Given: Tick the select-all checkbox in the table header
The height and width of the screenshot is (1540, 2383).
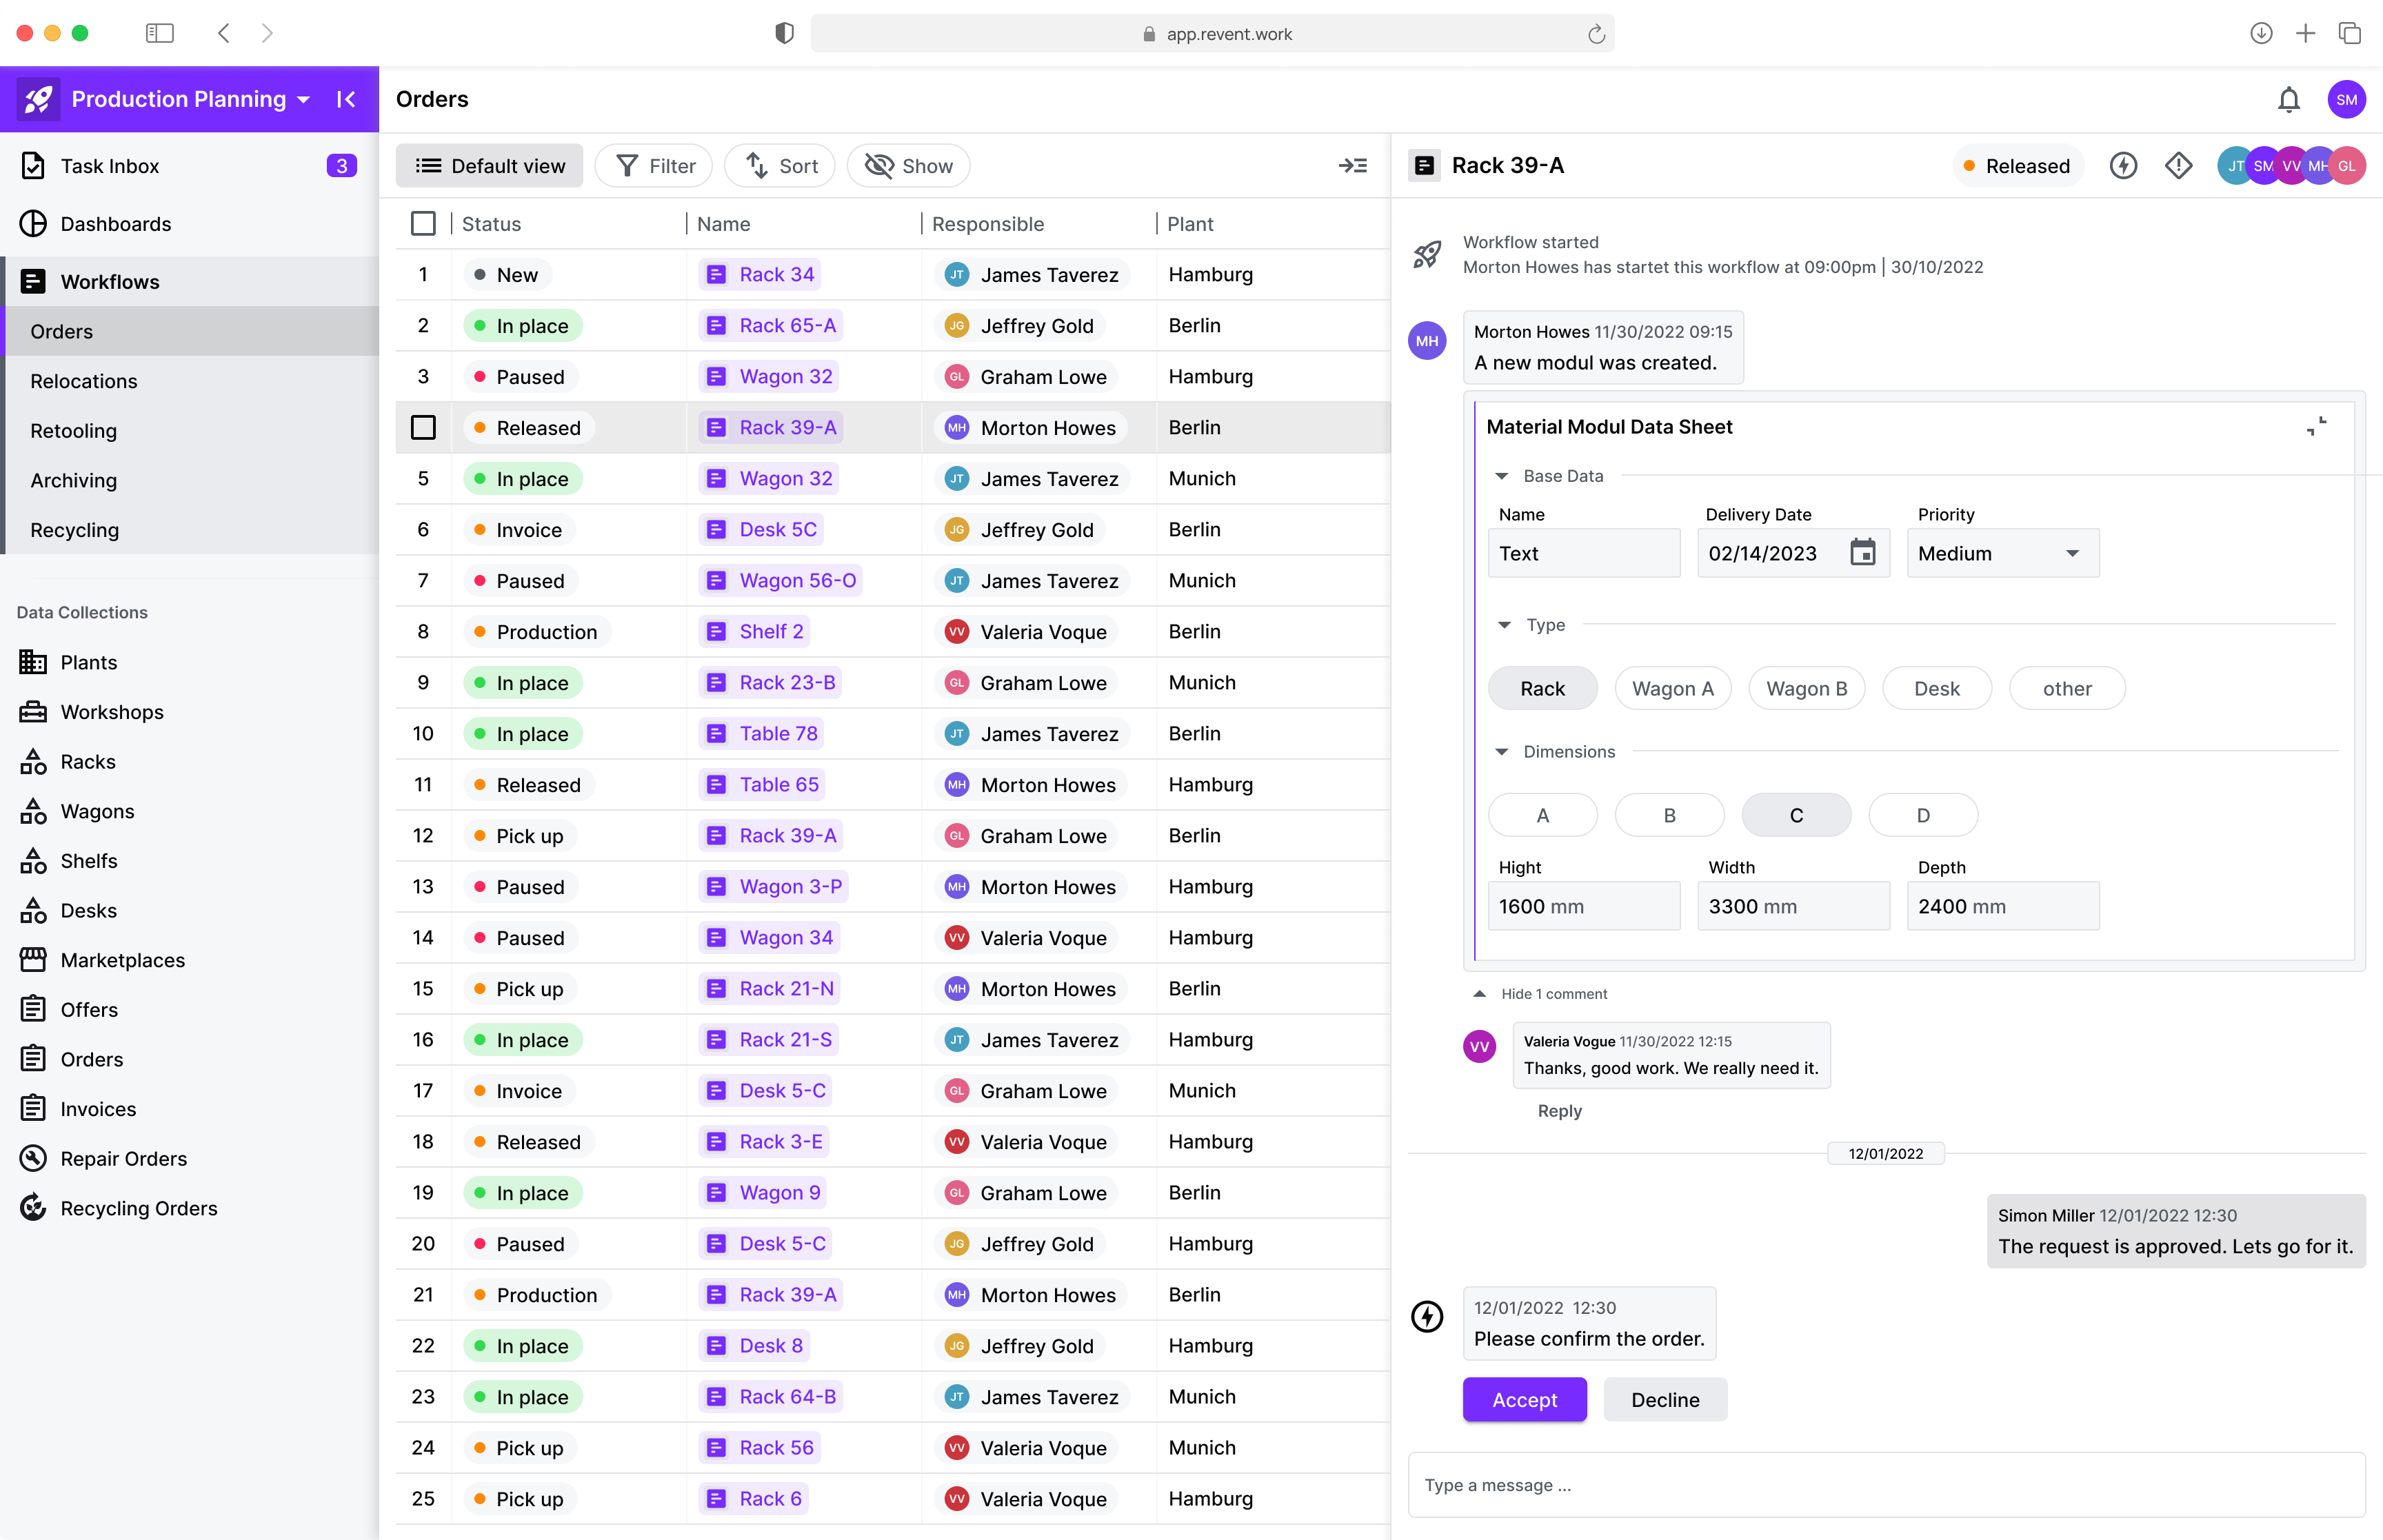Looking at the screenshot, I should 423,224.
